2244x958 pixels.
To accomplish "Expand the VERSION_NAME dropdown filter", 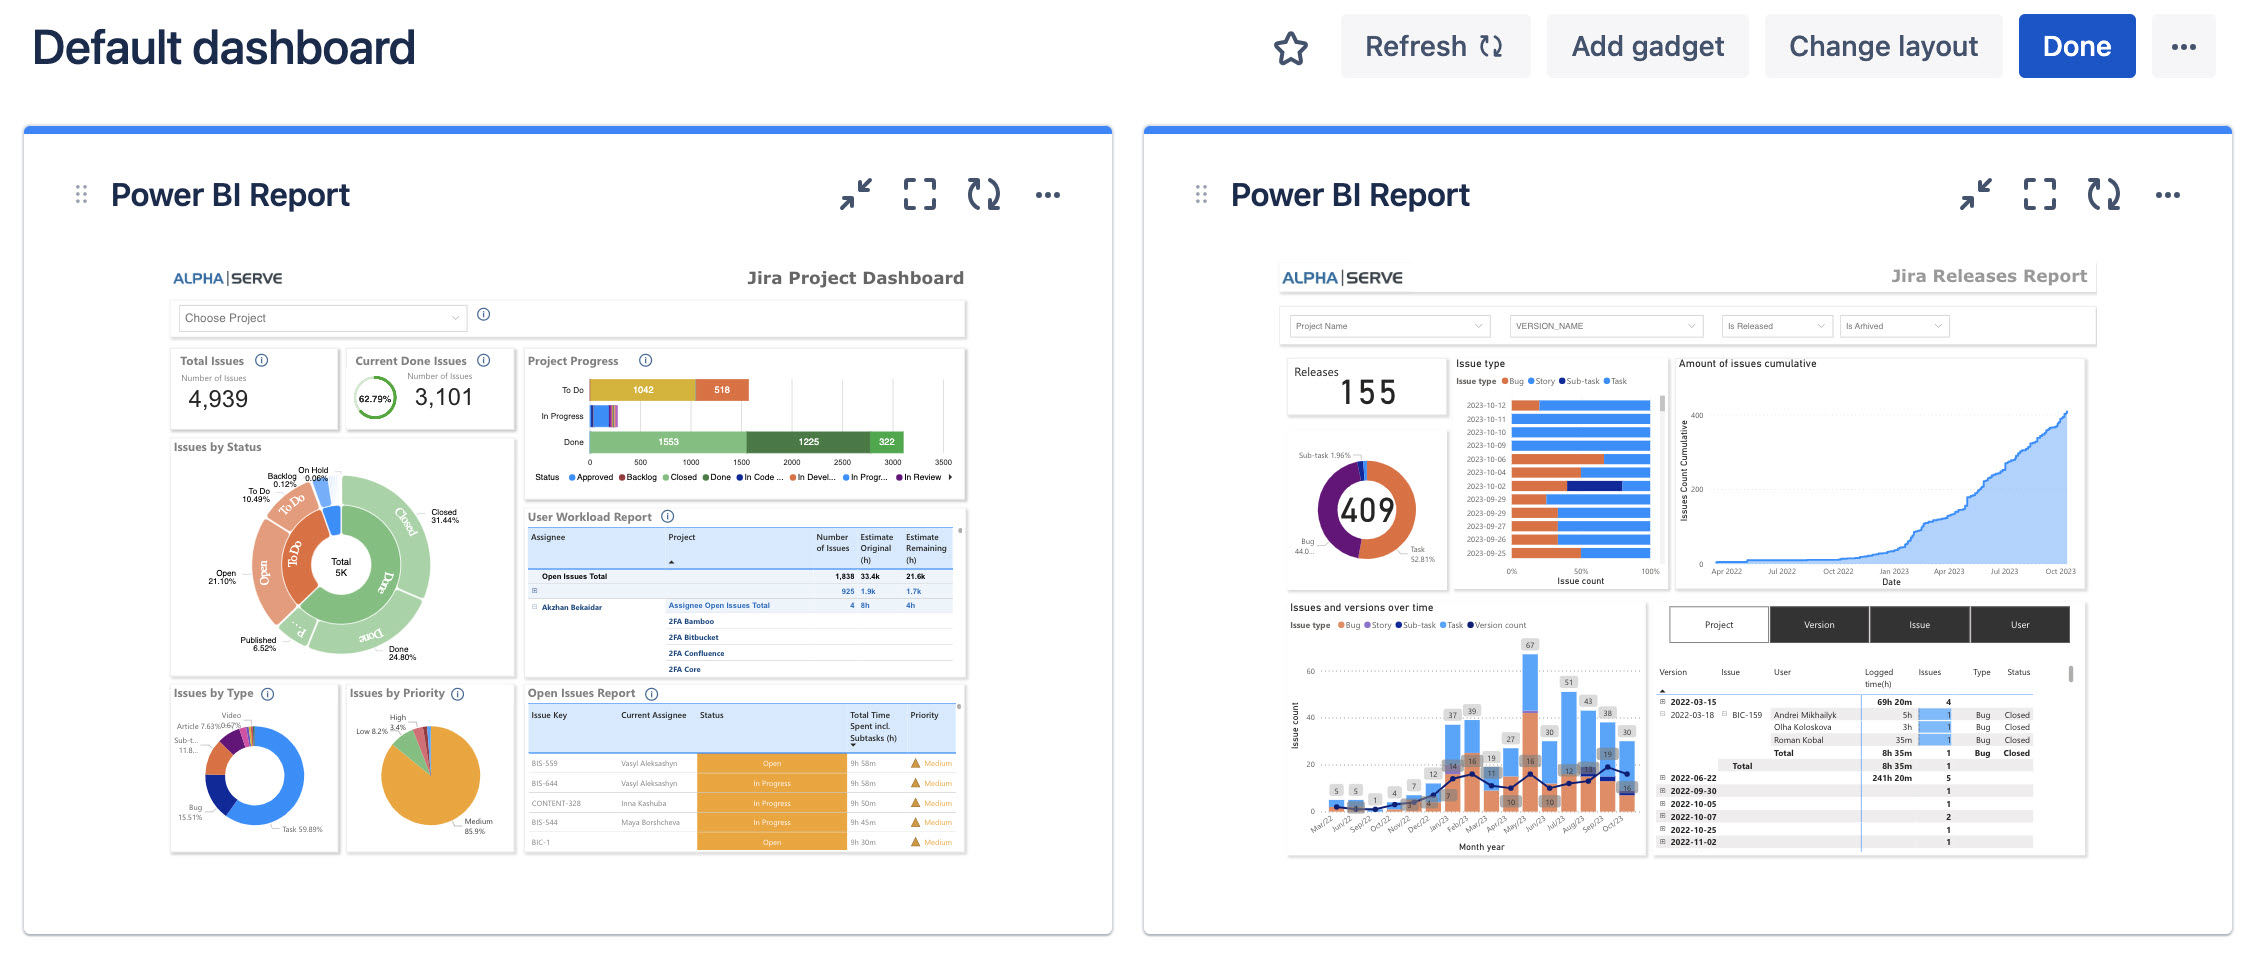I will pos(1605,326).
